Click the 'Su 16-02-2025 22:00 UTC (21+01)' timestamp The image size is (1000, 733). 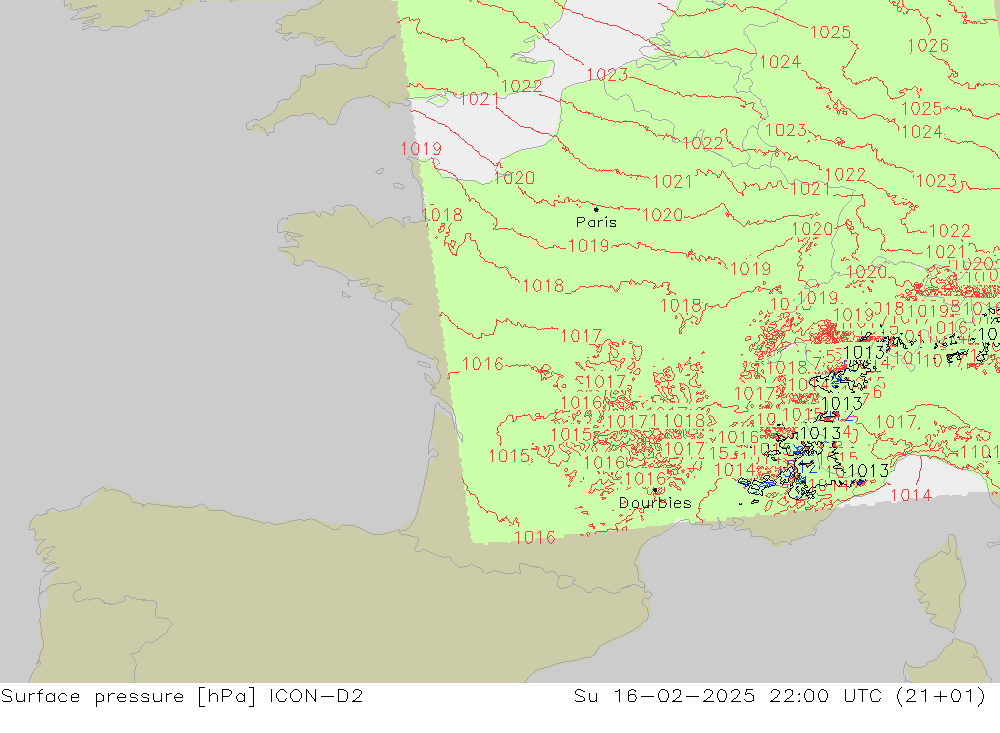coord(779,696)
